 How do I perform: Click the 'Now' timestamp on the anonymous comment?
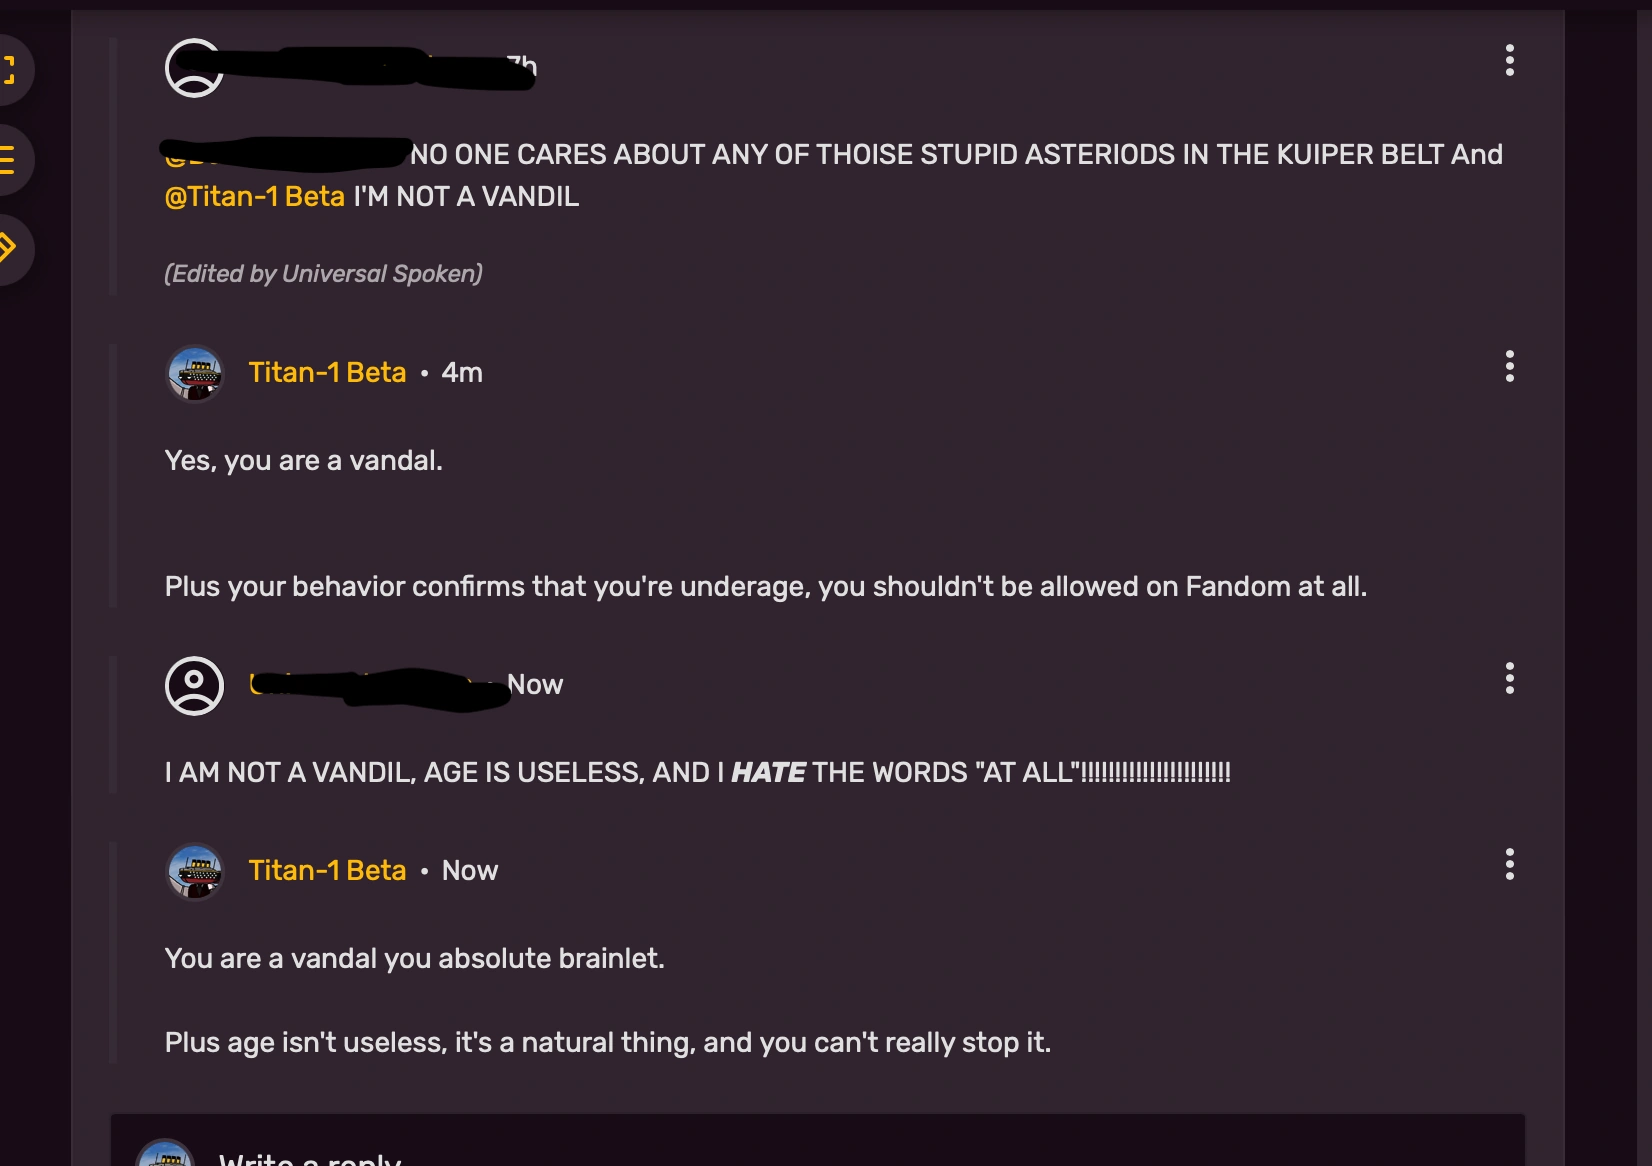tap(536, 685)
